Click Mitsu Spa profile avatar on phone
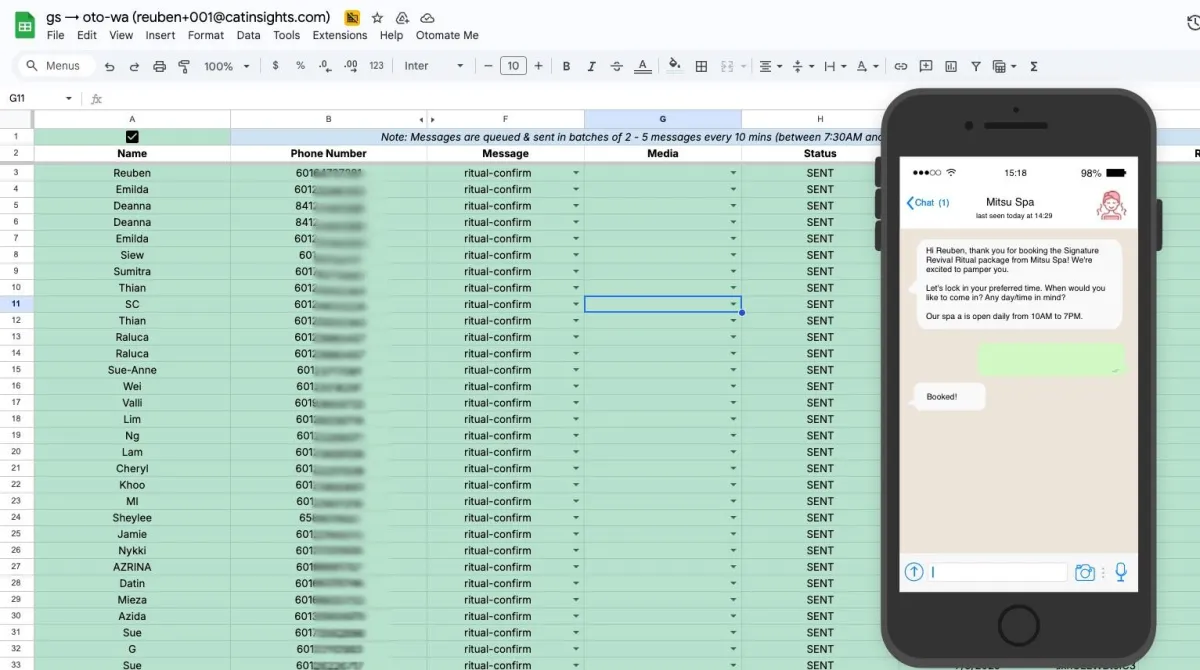1200x670 pixels. (1111, 206)
